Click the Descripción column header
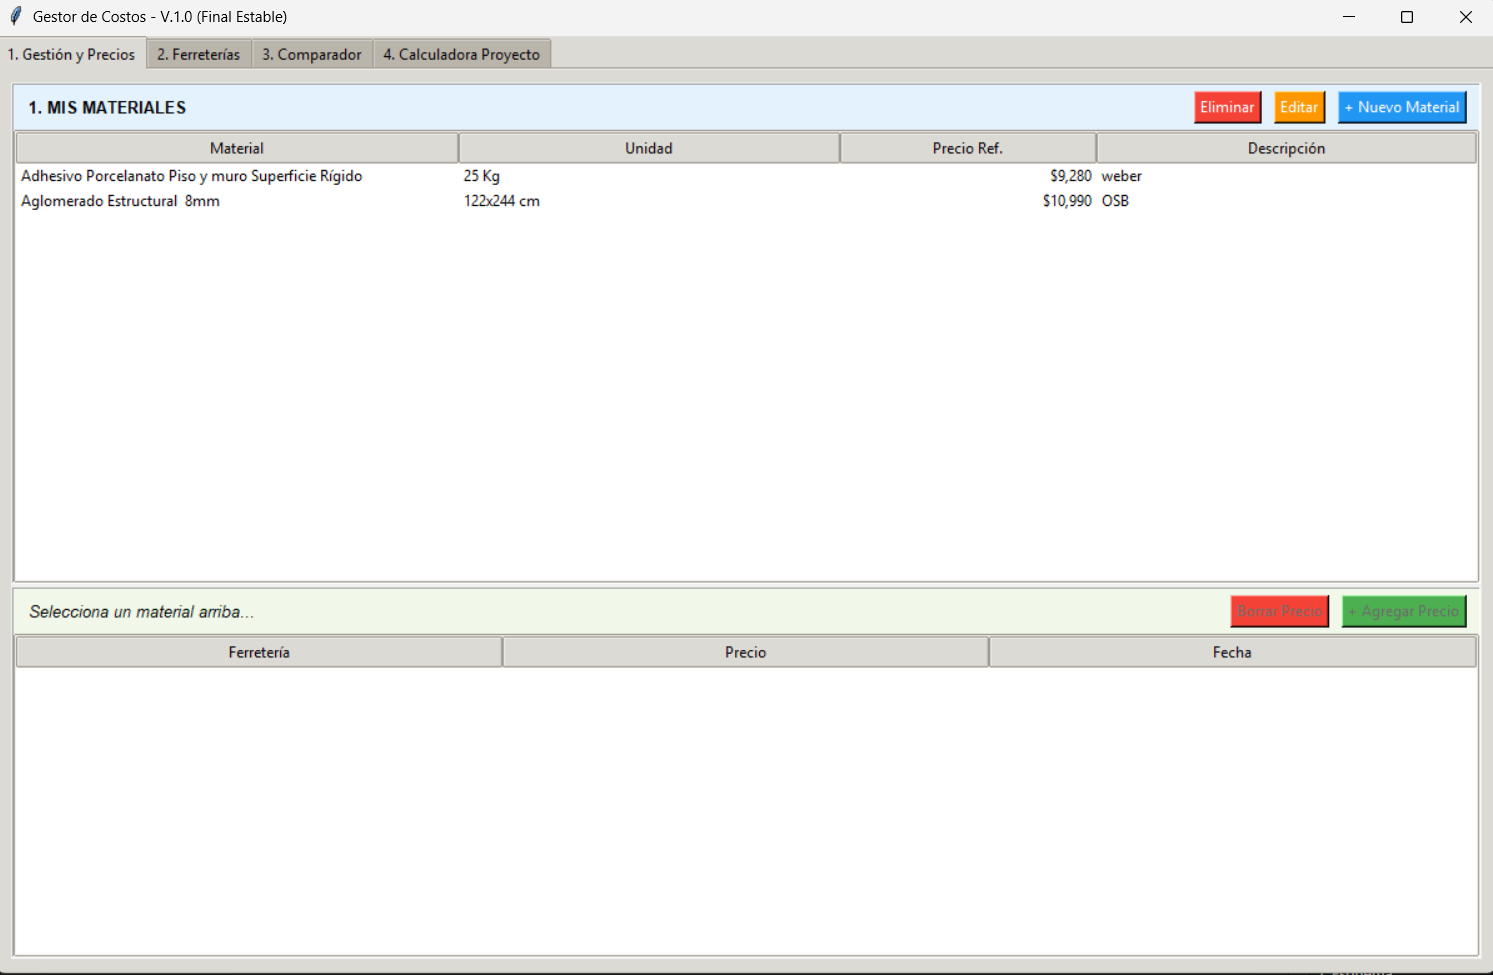Image resolution: width=1493 pixels, height=975 pixels. 1285,148
